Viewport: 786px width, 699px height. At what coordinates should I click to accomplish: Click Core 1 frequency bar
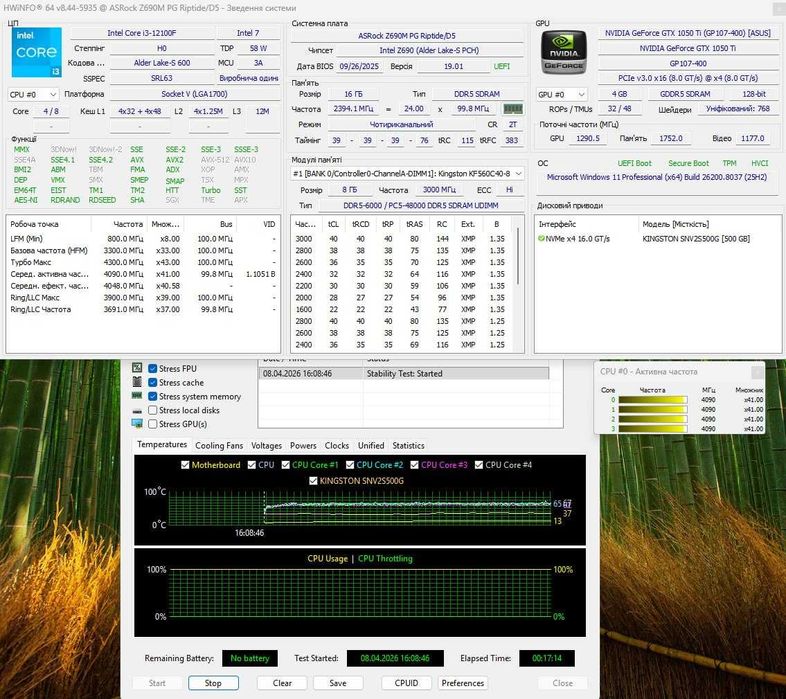tap(652, 409)
